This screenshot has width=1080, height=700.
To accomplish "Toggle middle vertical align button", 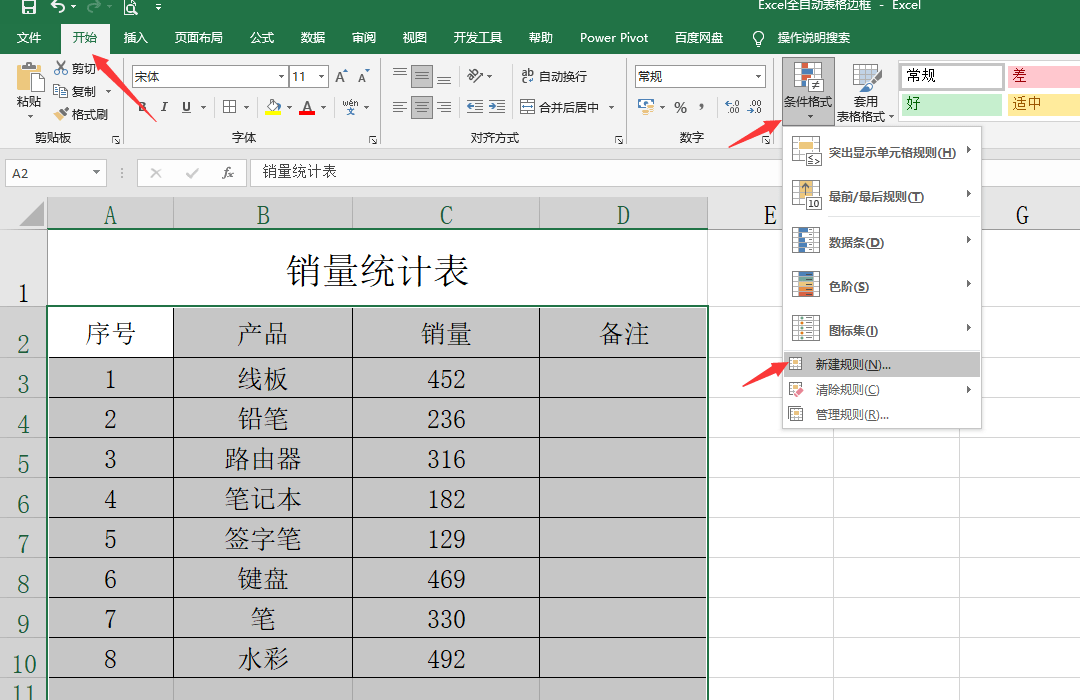I will coord(422,76).
